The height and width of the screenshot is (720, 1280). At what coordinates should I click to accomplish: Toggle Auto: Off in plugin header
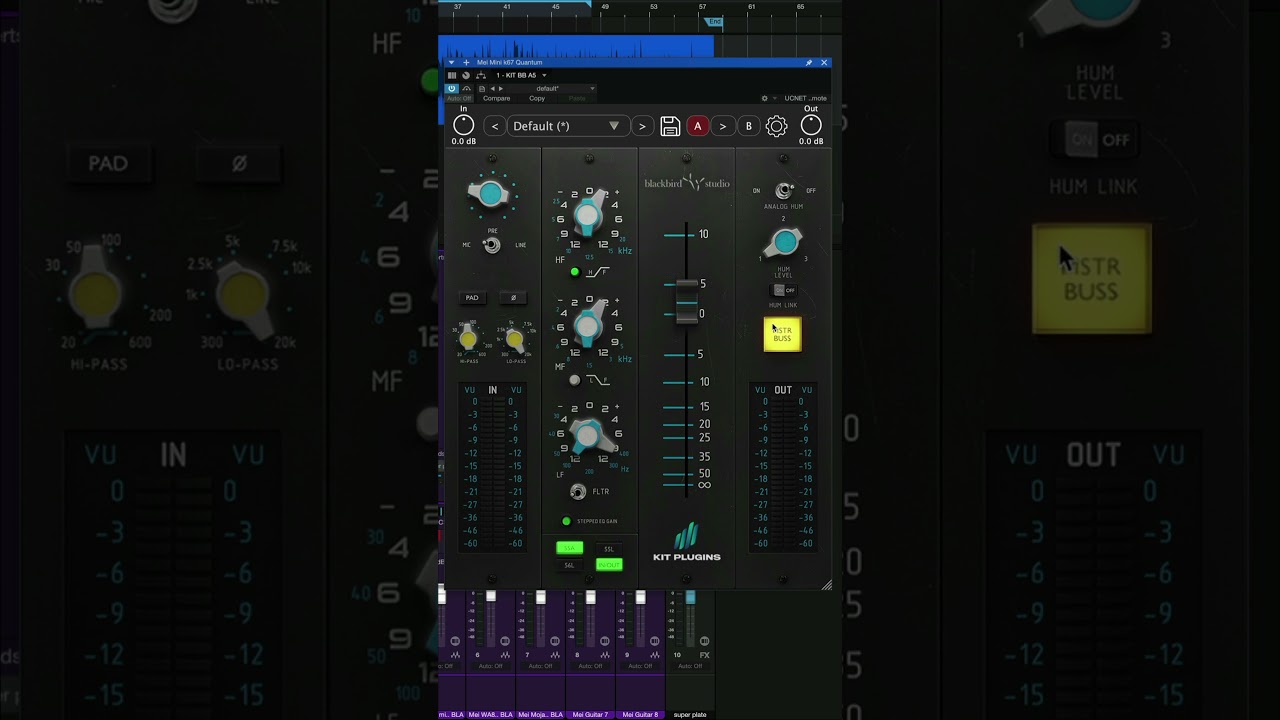[x=459, y=98]
